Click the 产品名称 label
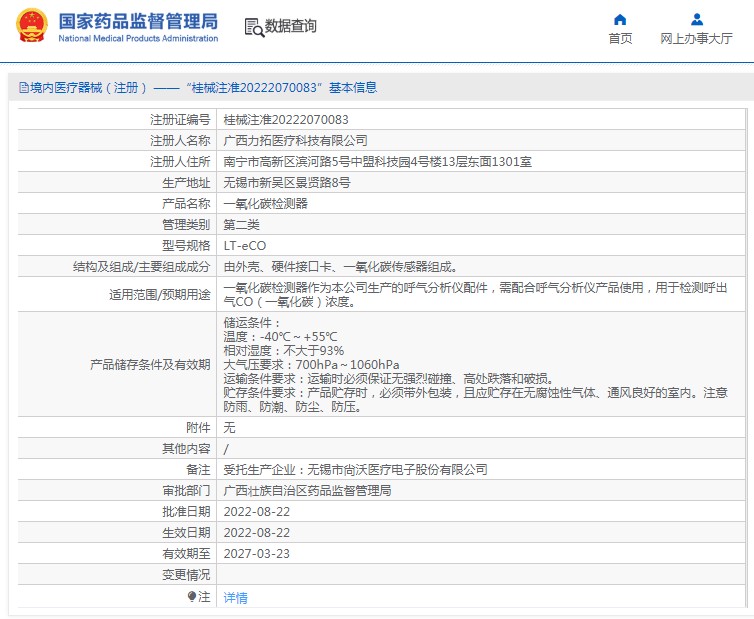Viewport: 754px width, 619px height. 186,204
